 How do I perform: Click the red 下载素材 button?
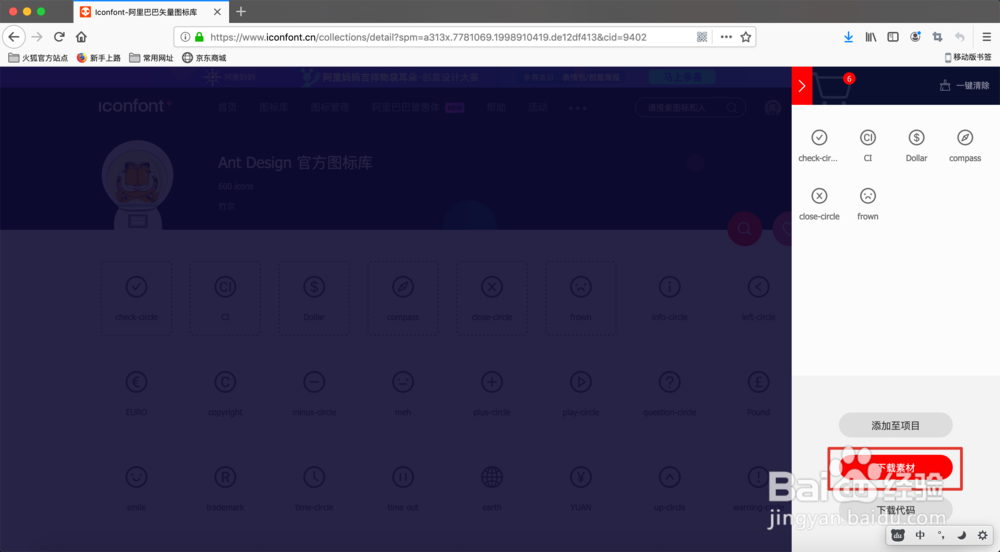click(x=895, y=468)
